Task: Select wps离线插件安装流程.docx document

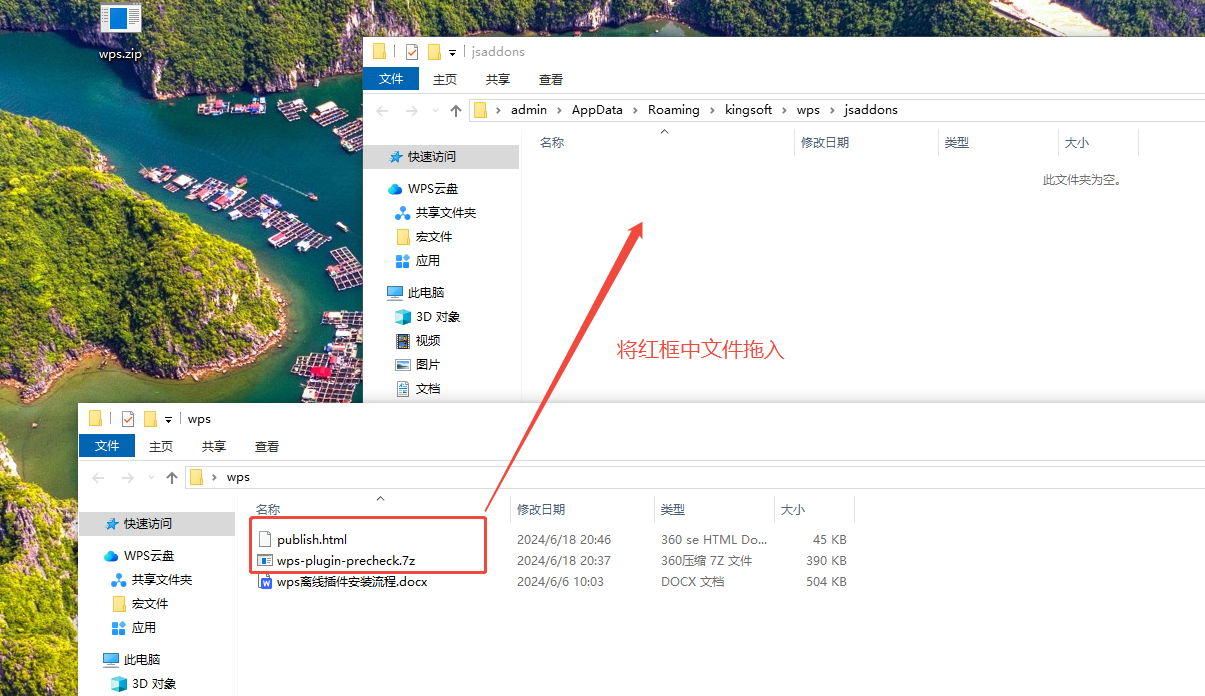Action: [x=351, y=582]
